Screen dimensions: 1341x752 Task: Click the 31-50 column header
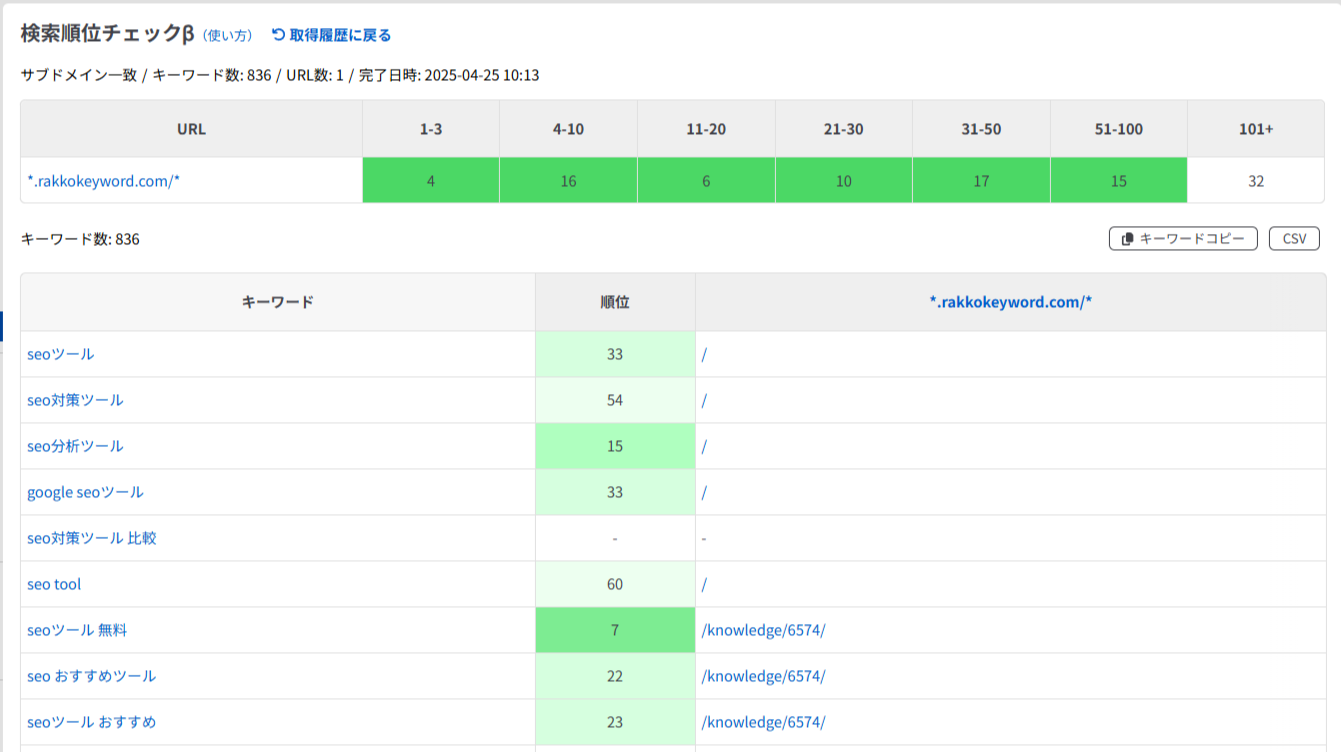click(x=981, y=129)
